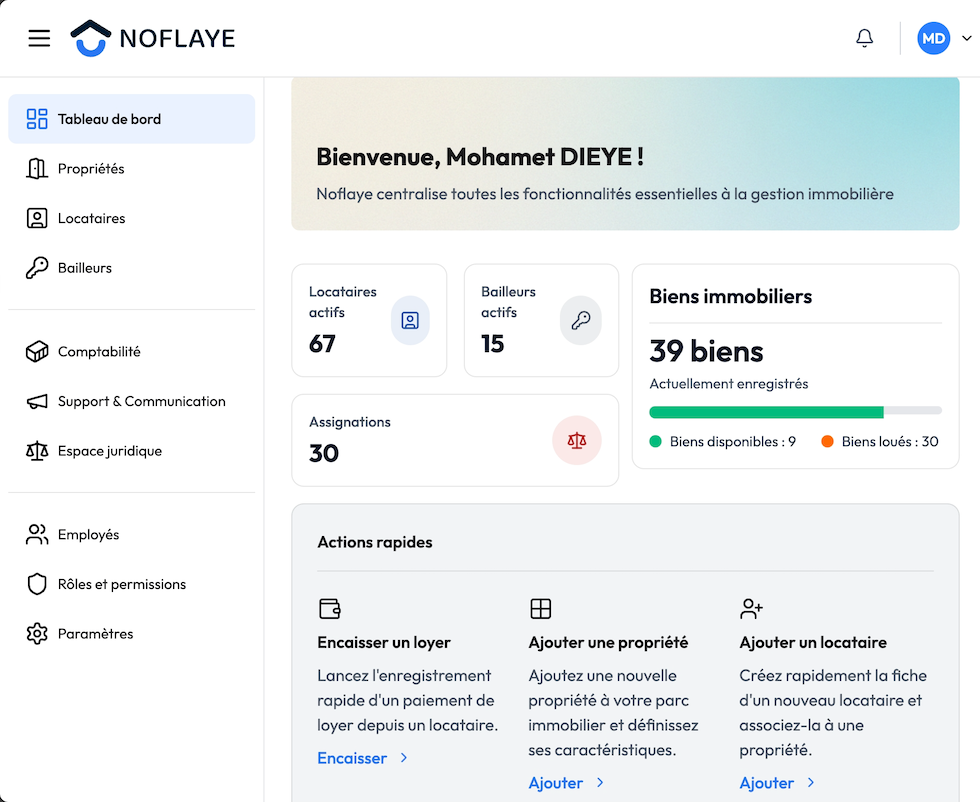Open the Bailleurs actifs 15 card
The image size is (980, 802).
[x=541, y=320]
